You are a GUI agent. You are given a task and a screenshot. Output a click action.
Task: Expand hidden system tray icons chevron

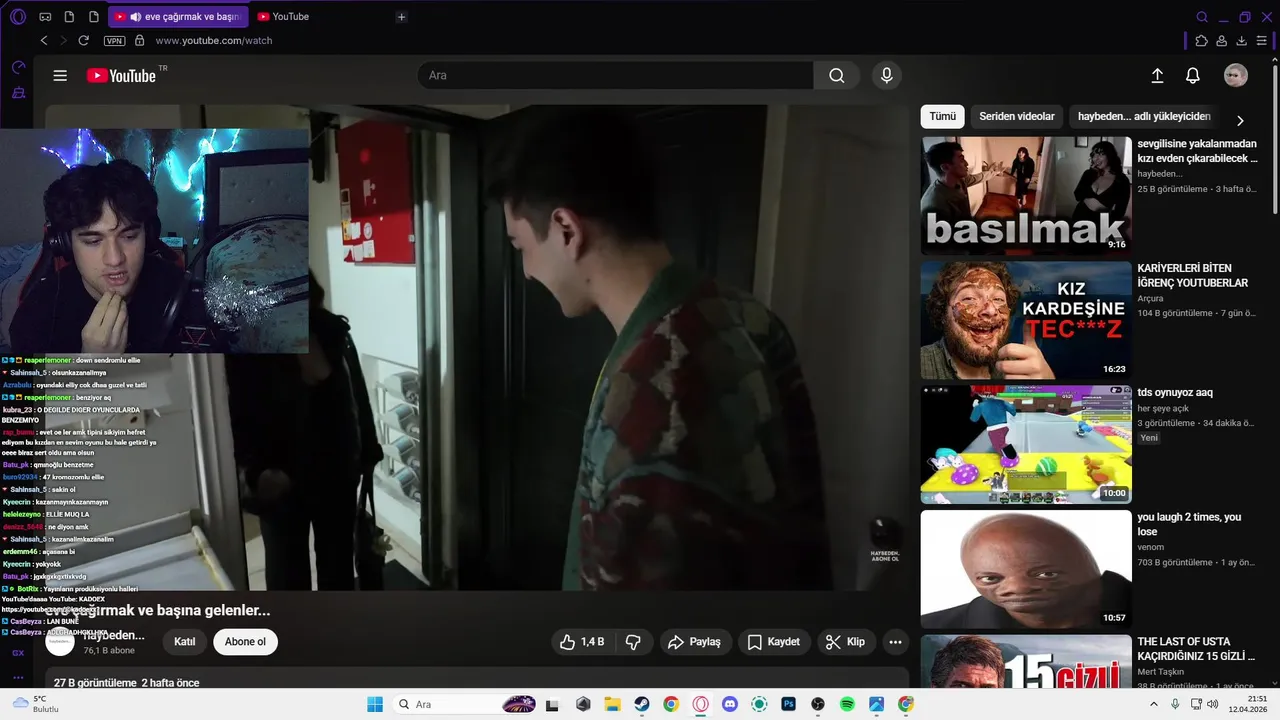[1154, 704]
